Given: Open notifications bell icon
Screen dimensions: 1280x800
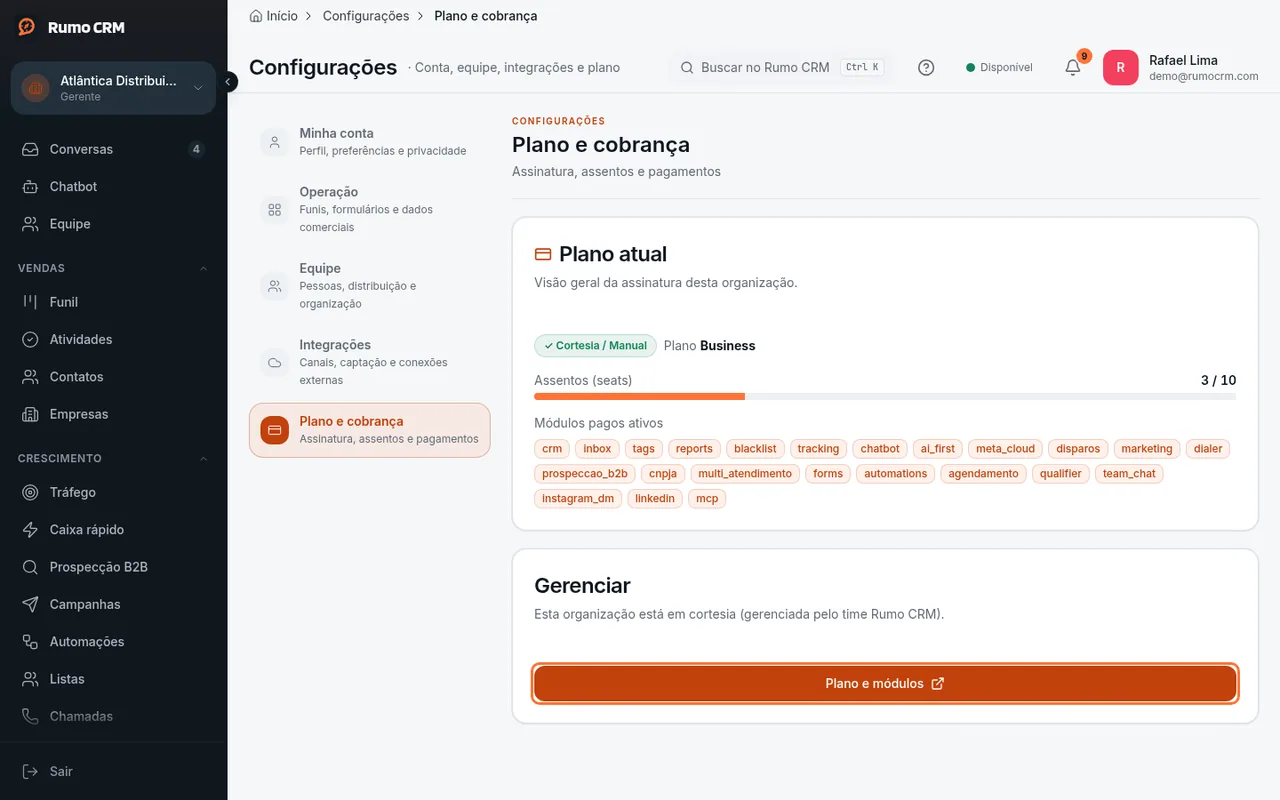Looking at the screenshot, I should (x=1072, y=68).
